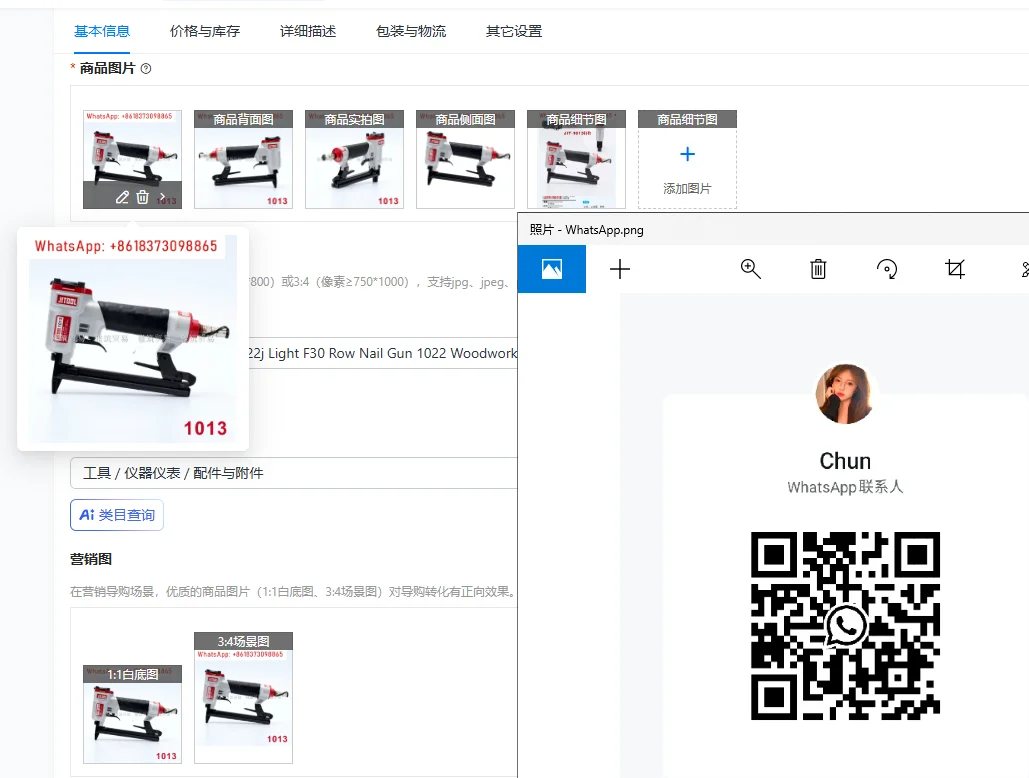Open the 详细描述 tab
Screen dimensions: 1029x778
click(308, 31)
